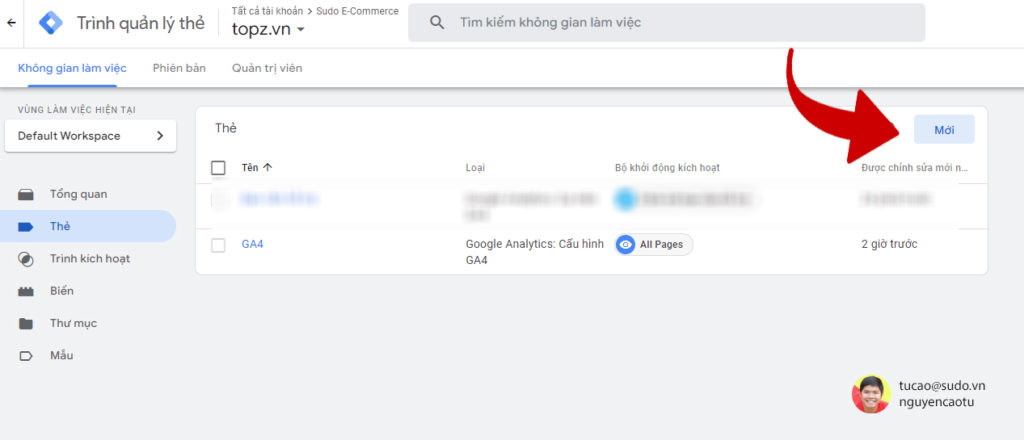Click the Bộ khởi động kích hoạt header
Viewport: 1024px width, 440px height.
(667, 168)
